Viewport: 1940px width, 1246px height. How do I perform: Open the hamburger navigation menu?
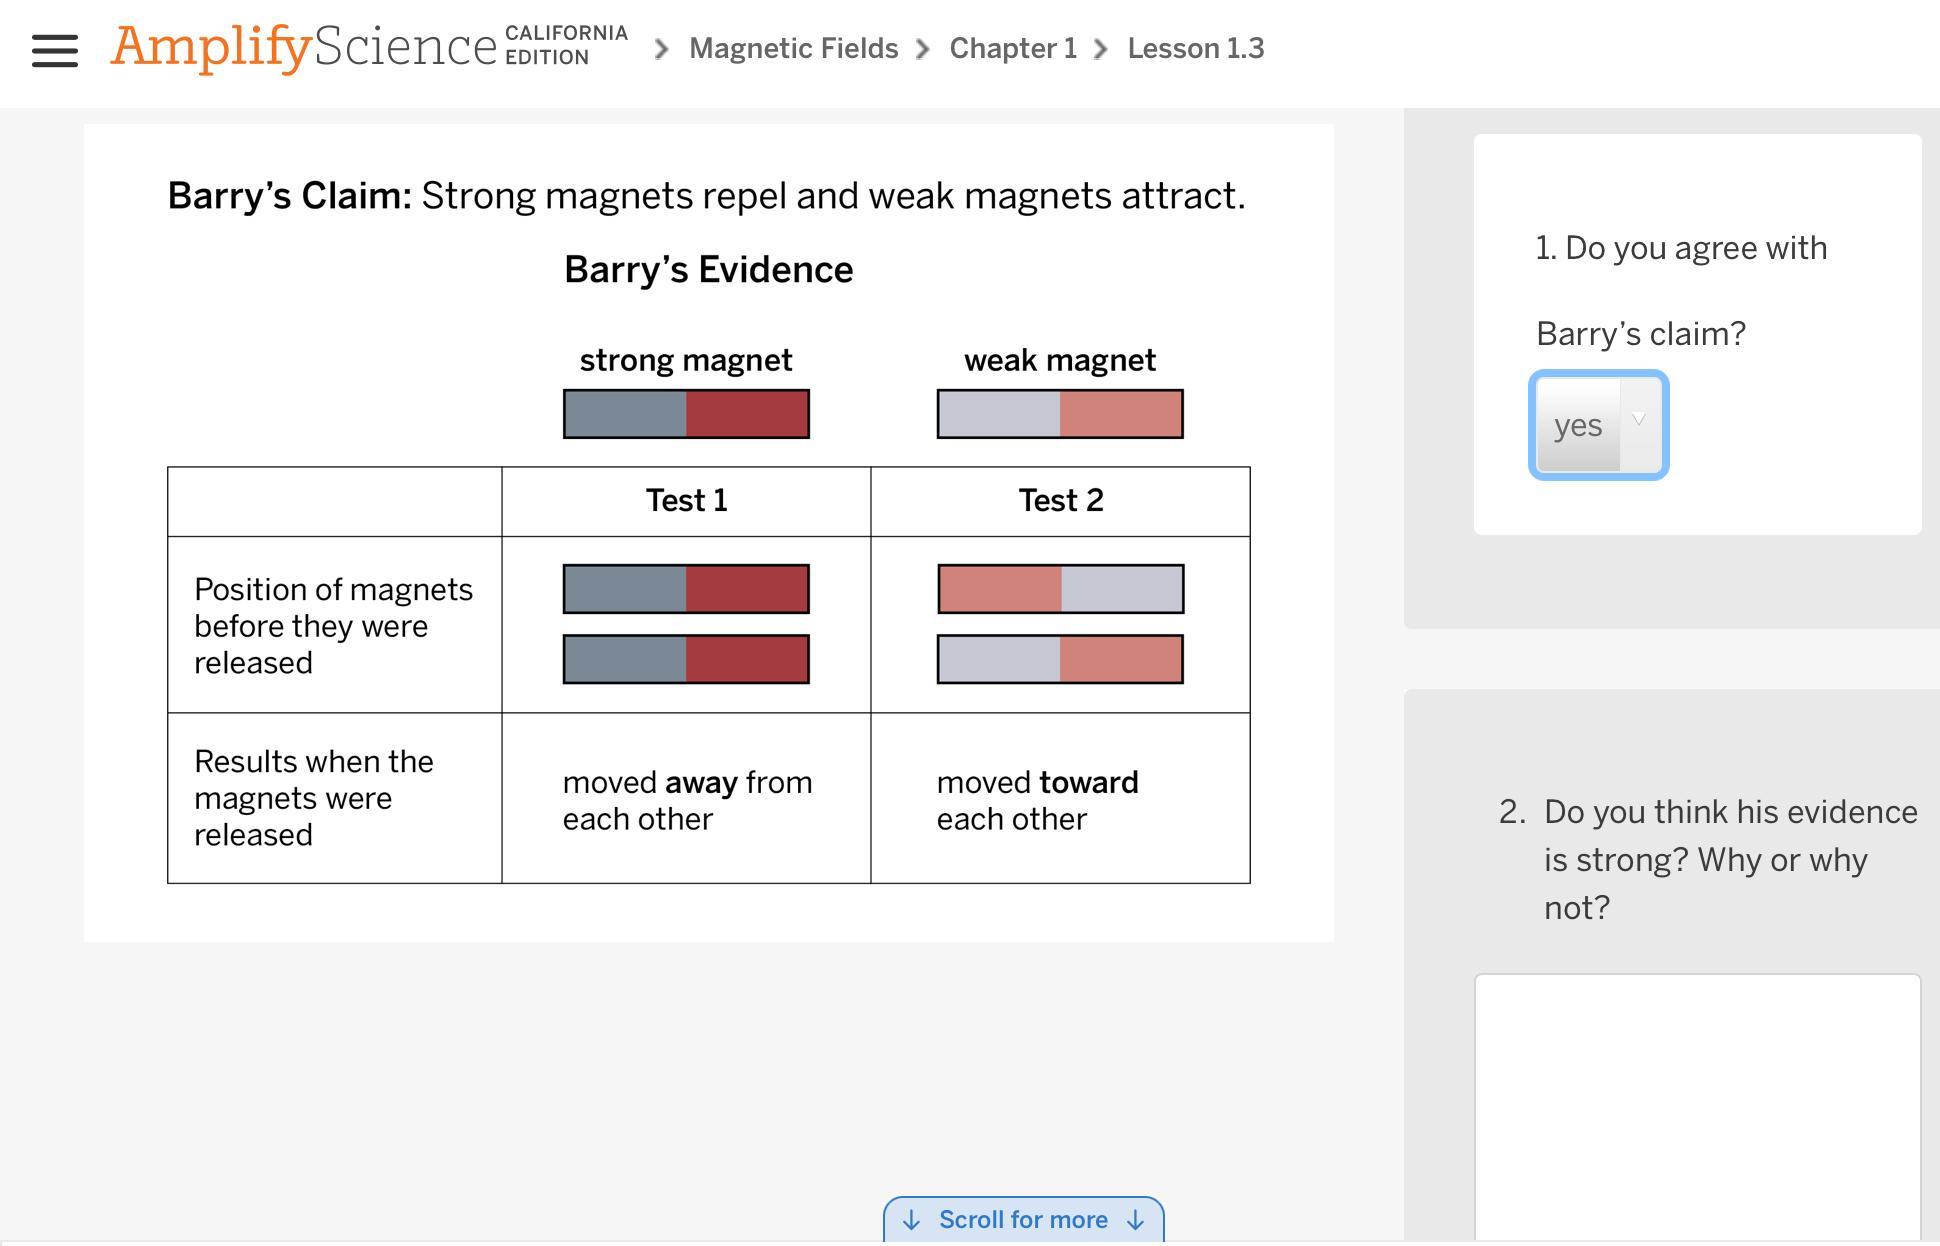[x=55, y=50]
